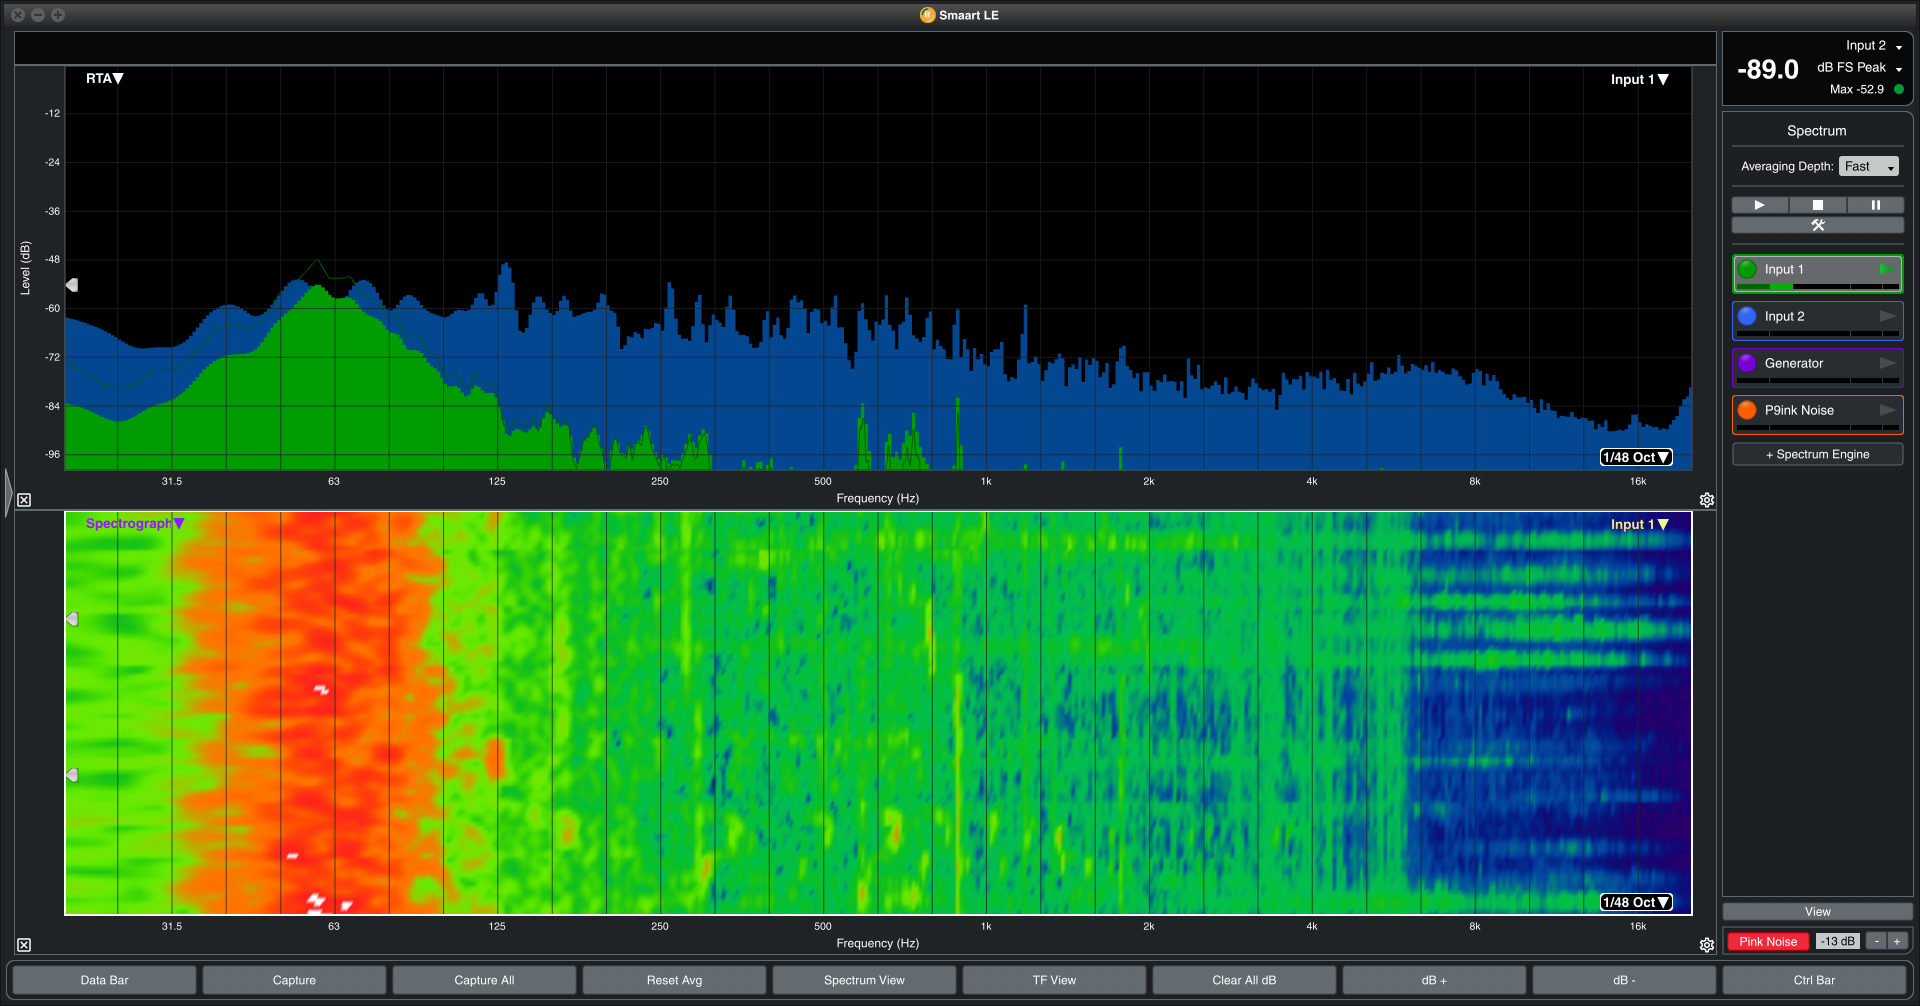Select Input 2 spectrum engine
Screen dimensions: 1920x1006
pos(1817,320)
